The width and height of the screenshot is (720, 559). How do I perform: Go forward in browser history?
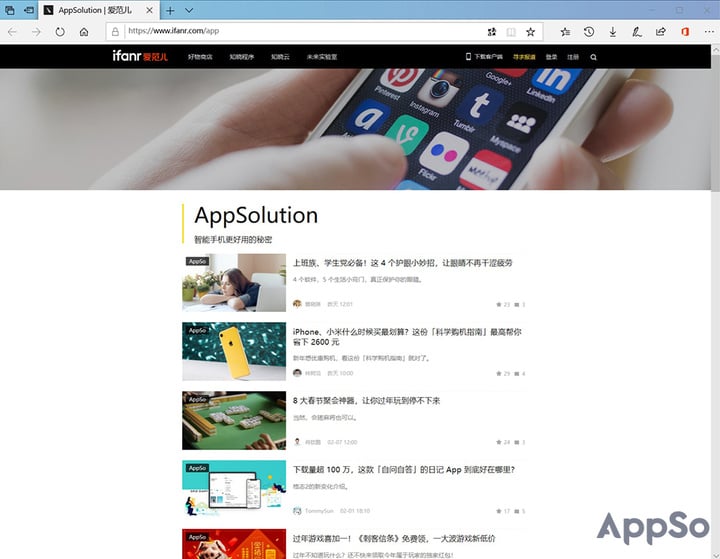[36, 32]
